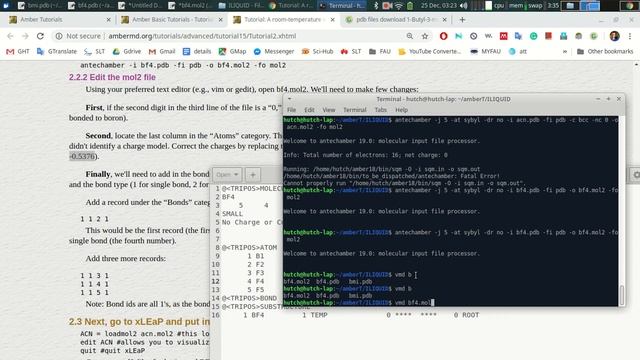Switch to the pdb files download tab

pos(395,20)
